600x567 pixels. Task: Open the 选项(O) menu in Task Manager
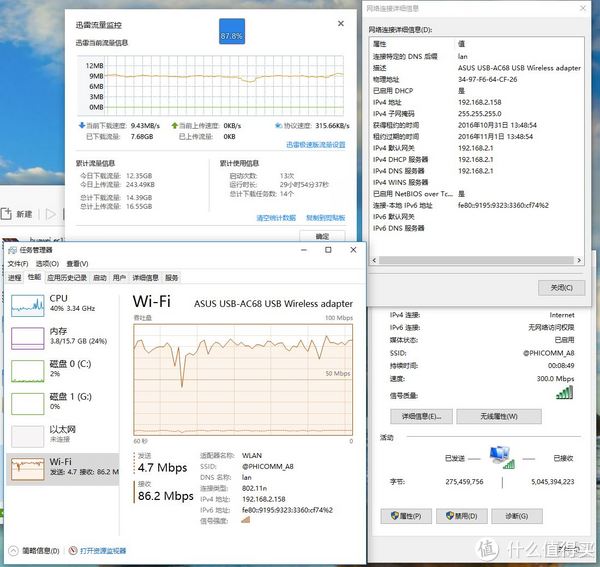coord(47,264)
